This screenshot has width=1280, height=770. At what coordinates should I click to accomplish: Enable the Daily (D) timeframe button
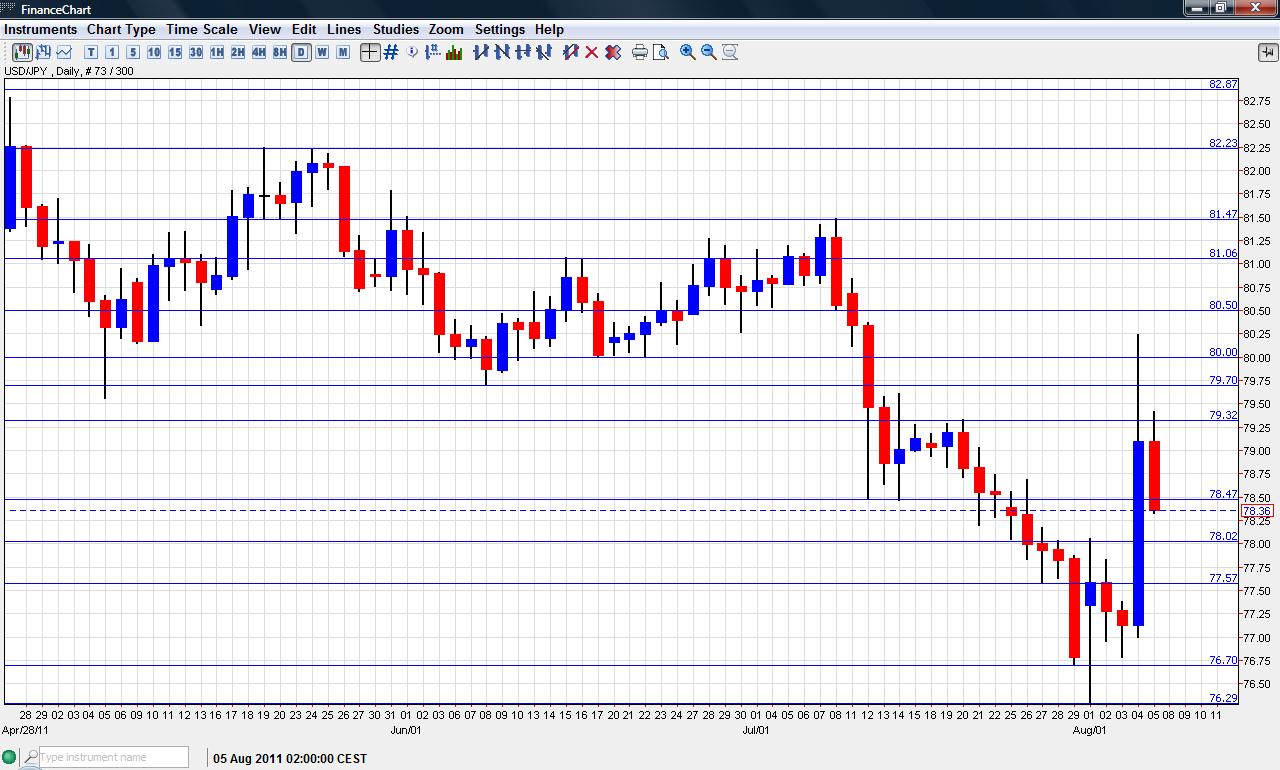(x=301, y=52)
